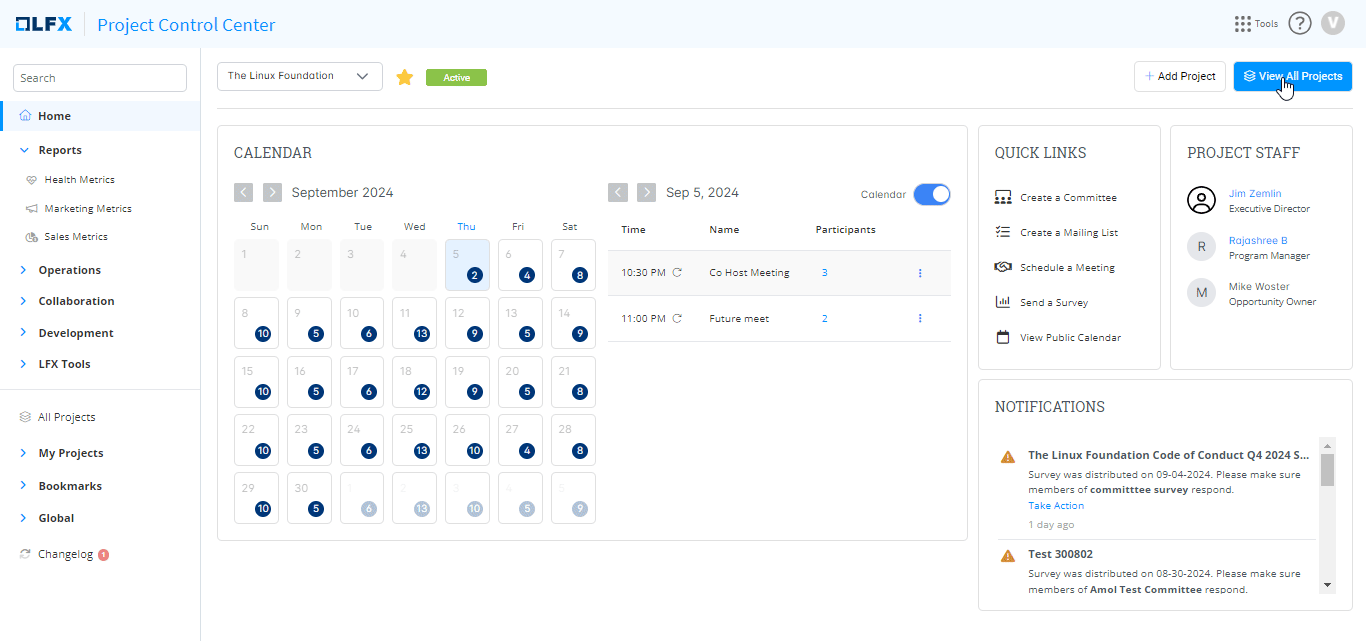Go to previous month in calendar
The width and height of the screenshot is (1366, 641).
pos(243,193)
